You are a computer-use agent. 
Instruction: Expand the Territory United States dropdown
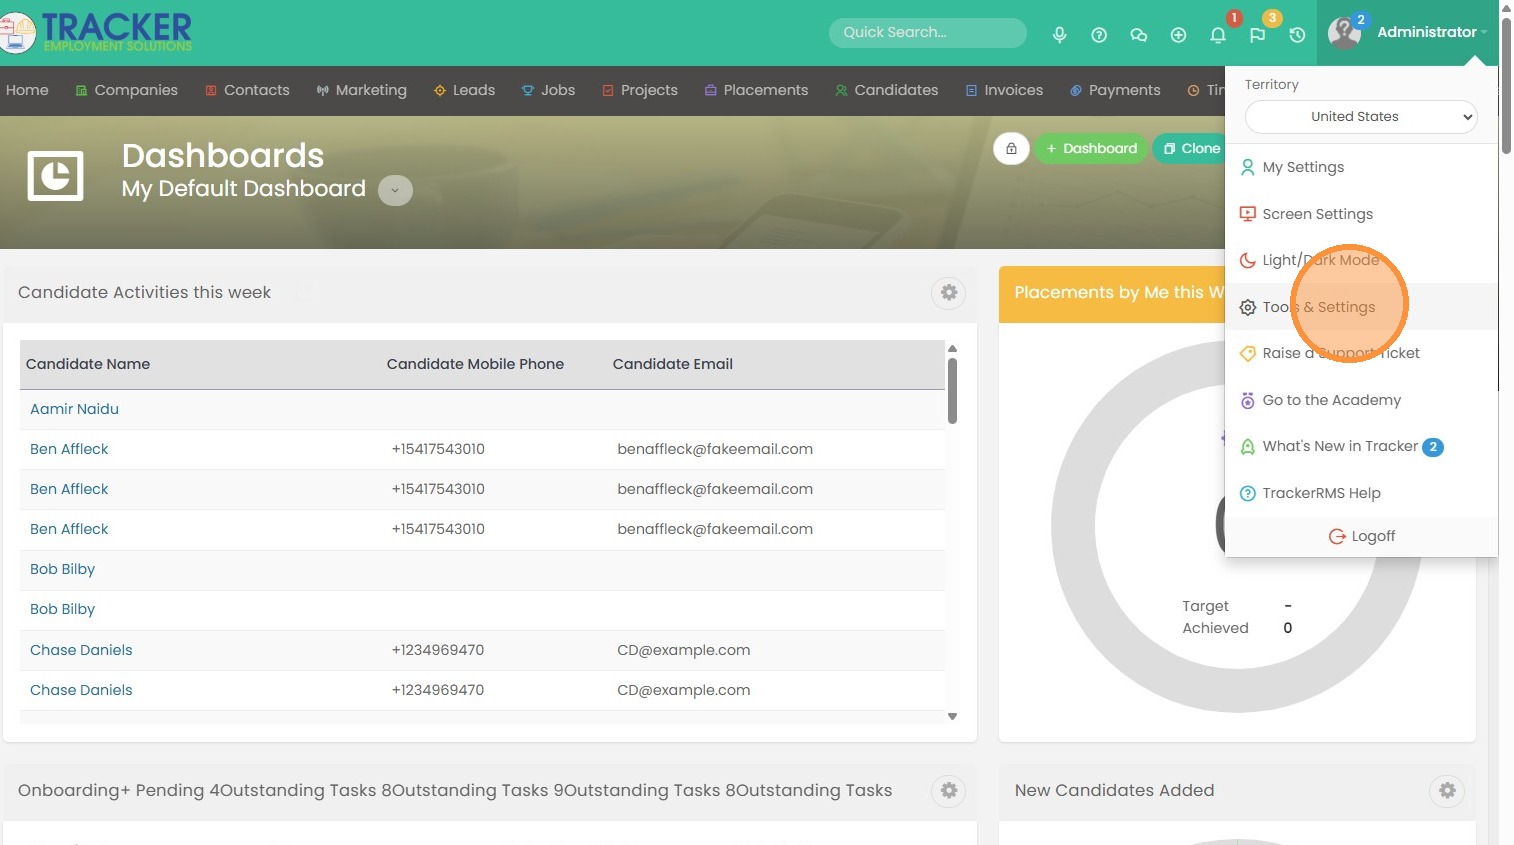pyautogui.click(x=1360, y=117)
